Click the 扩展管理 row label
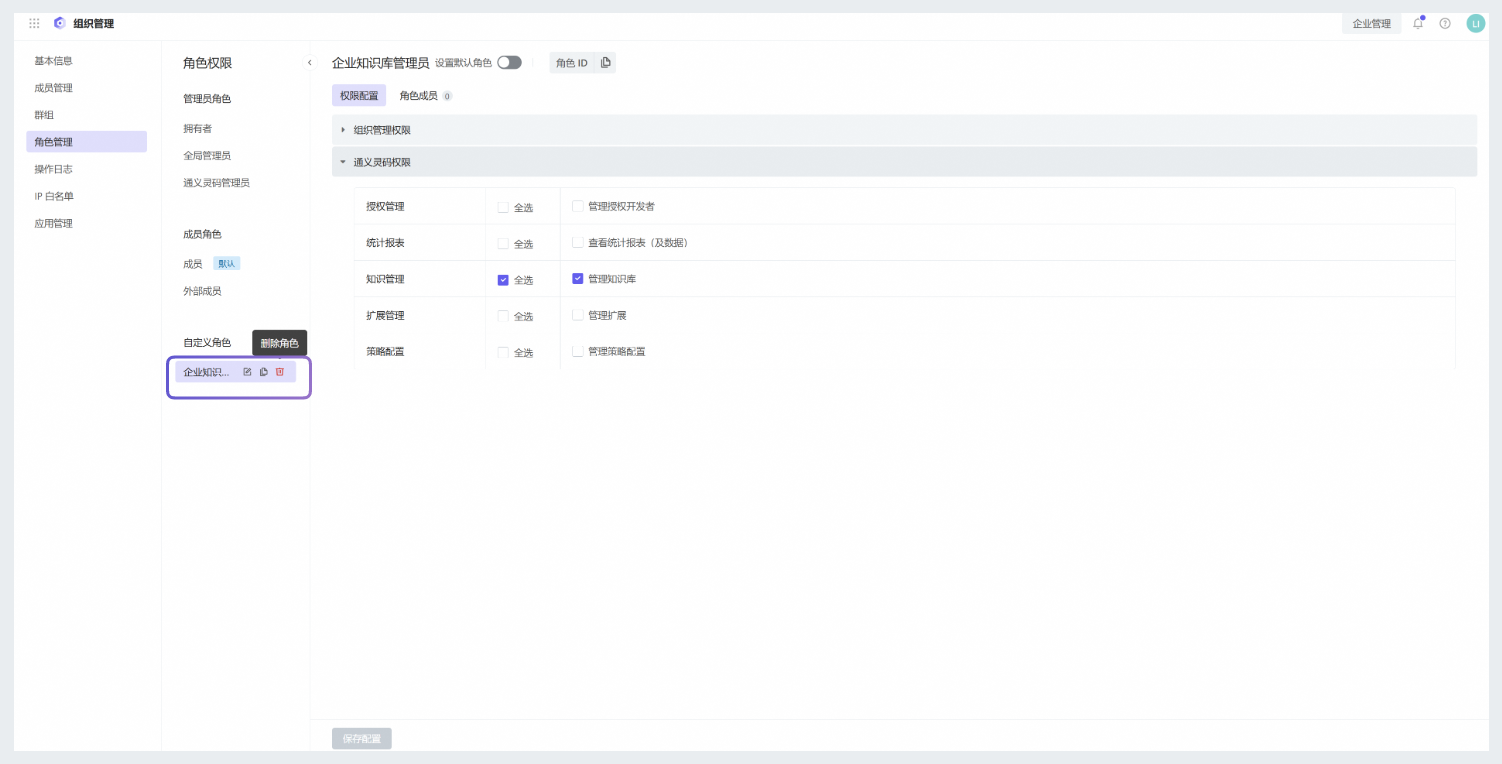The width and height of the screenshot is (1502, 764). [x=385, y=315]
